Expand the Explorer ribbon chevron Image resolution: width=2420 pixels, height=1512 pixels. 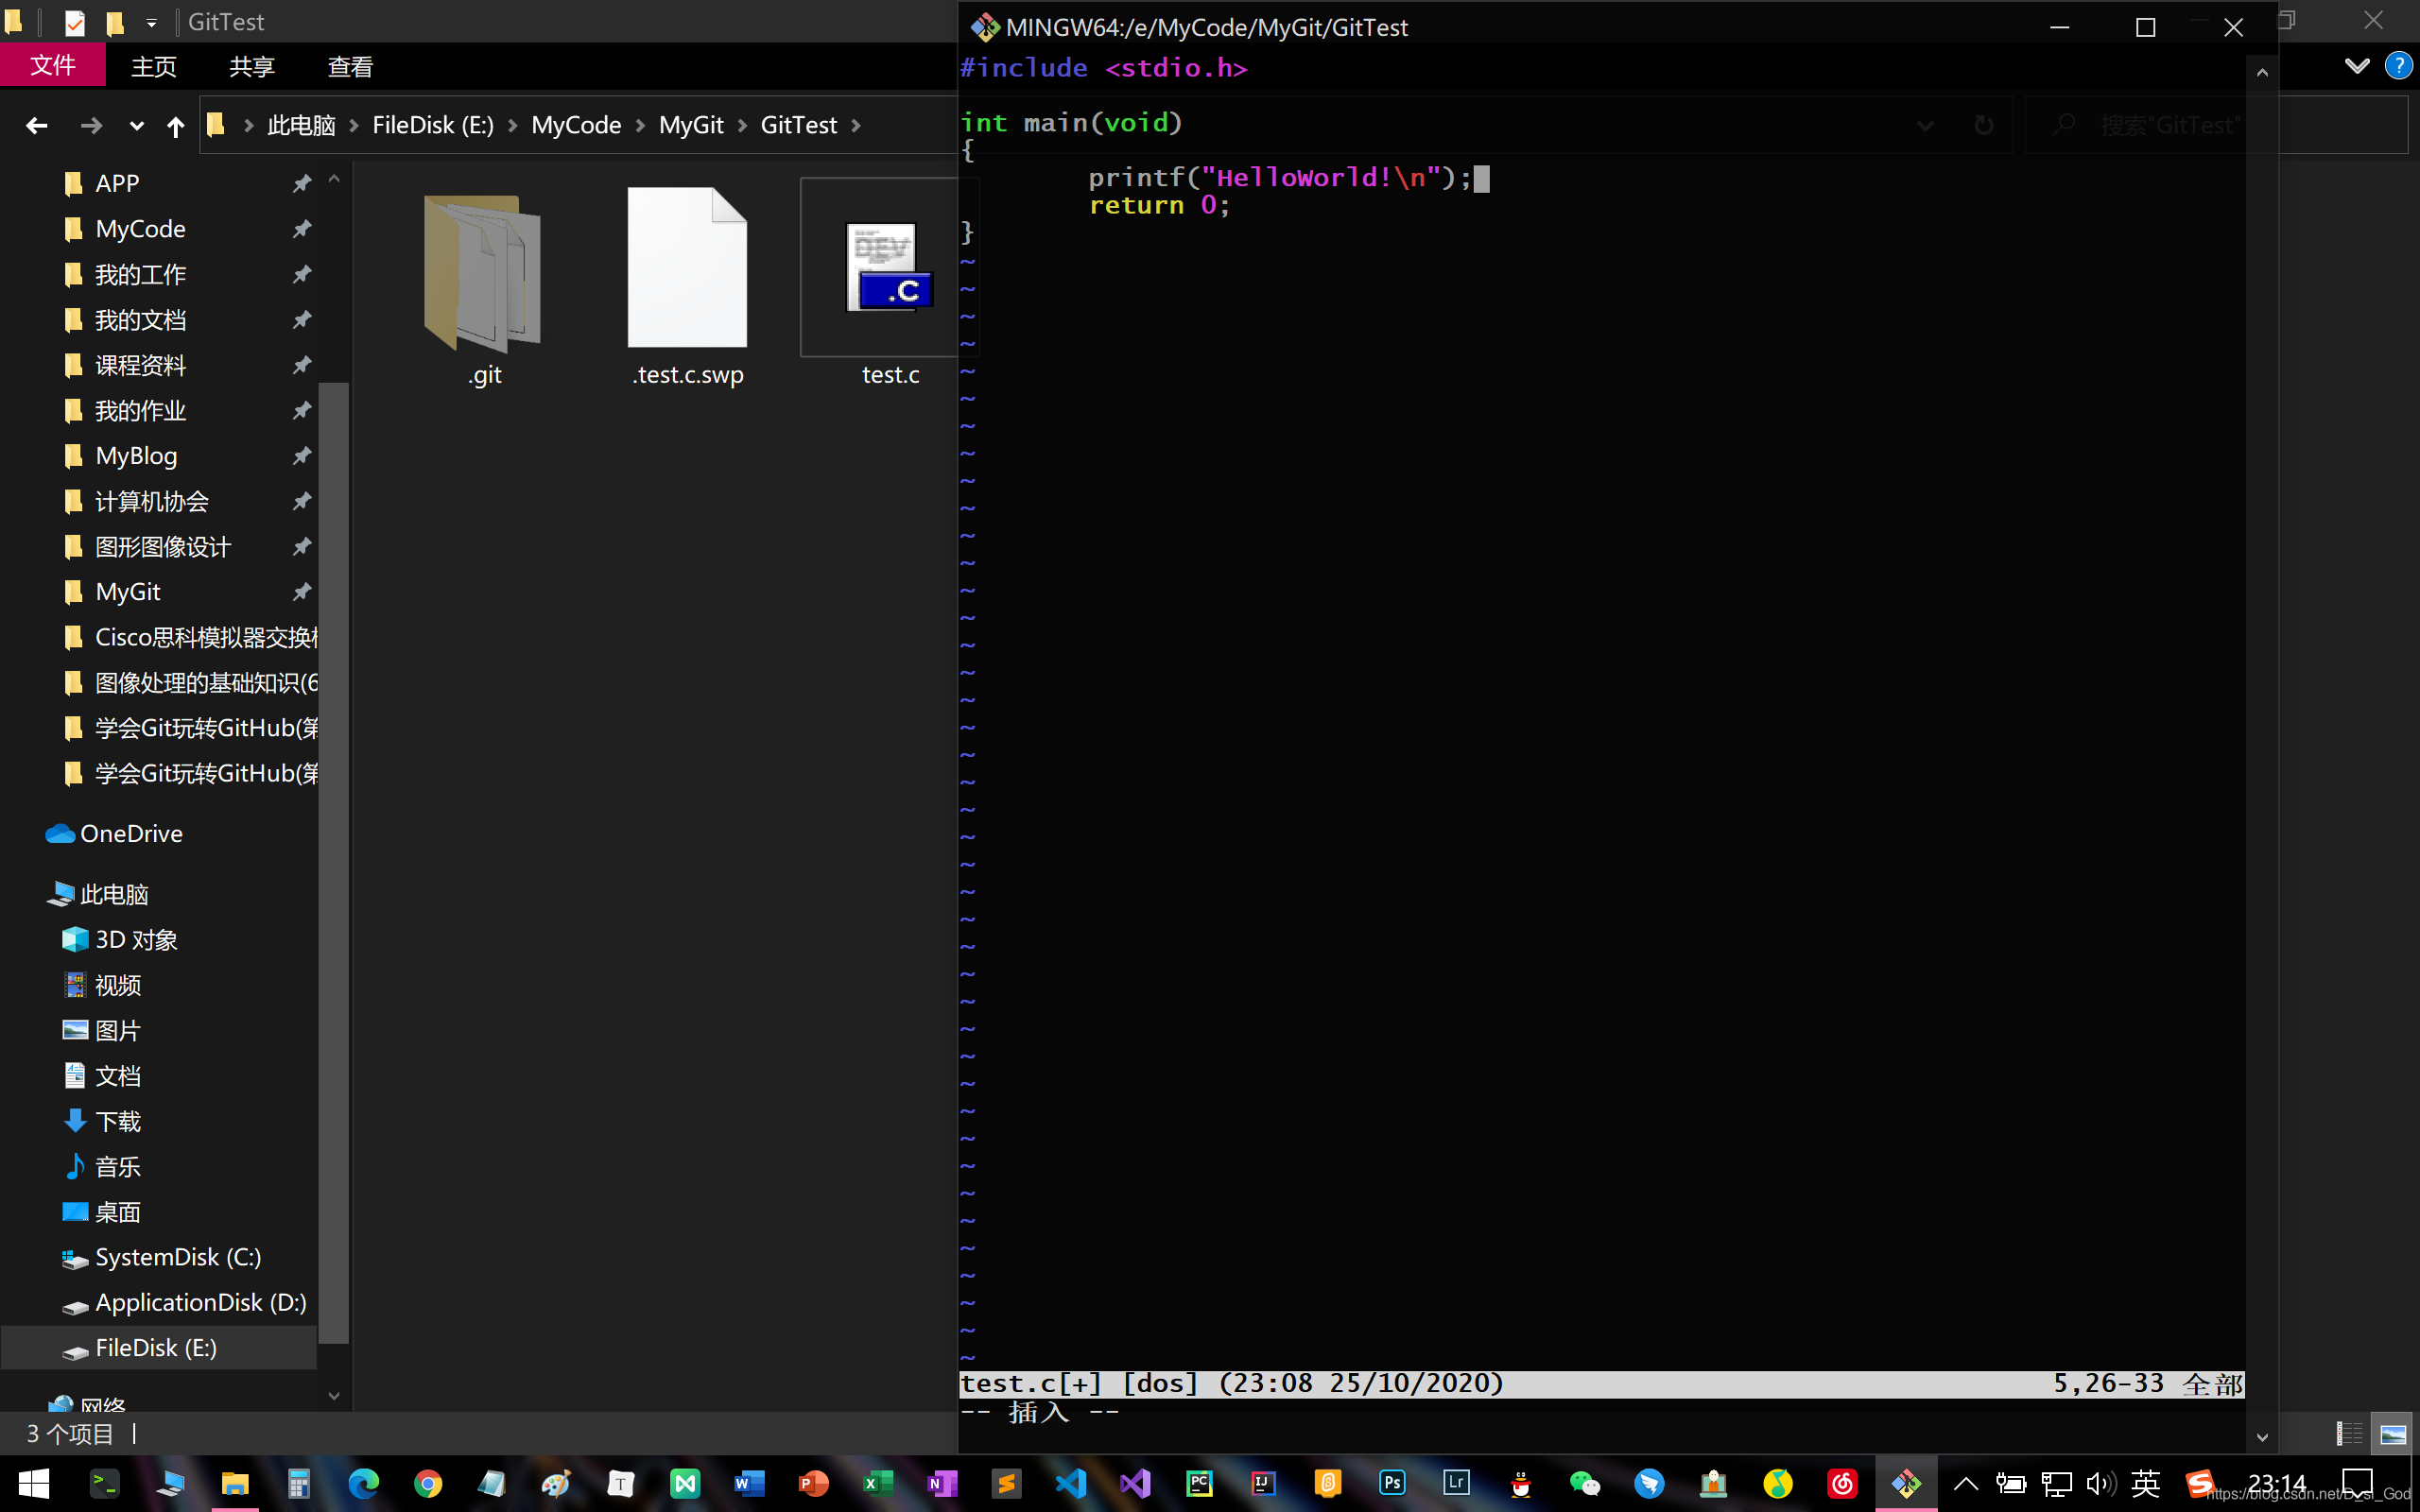pyautogui.click(x=2357, y=66)
